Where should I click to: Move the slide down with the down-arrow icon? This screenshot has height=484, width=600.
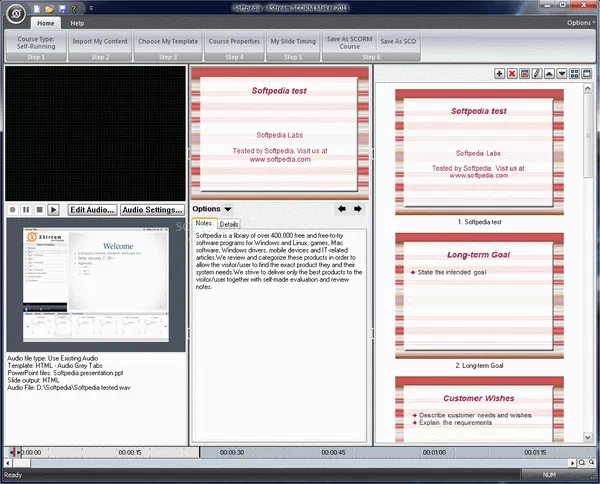(x=562, y=73)
